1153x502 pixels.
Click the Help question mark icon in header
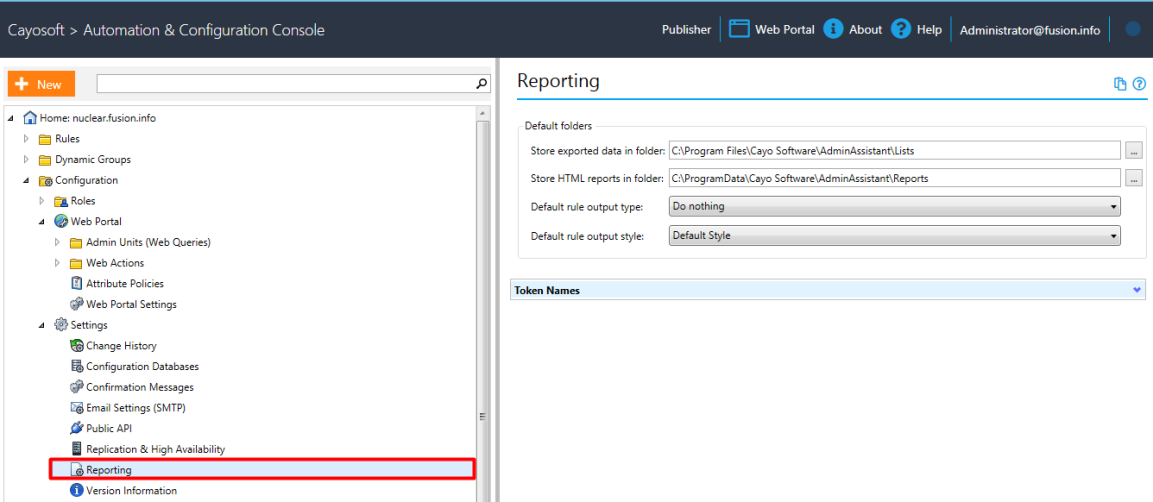[x=901, y=29]
